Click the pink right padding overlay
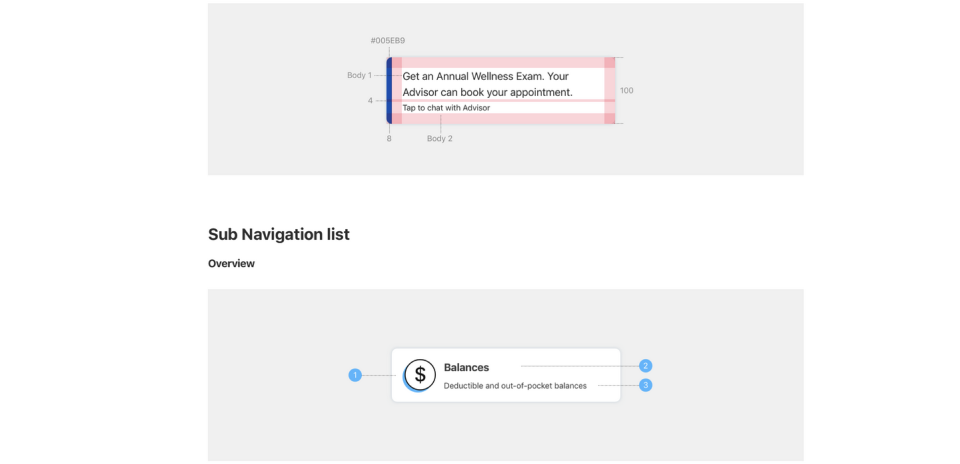 pos(610,91)
